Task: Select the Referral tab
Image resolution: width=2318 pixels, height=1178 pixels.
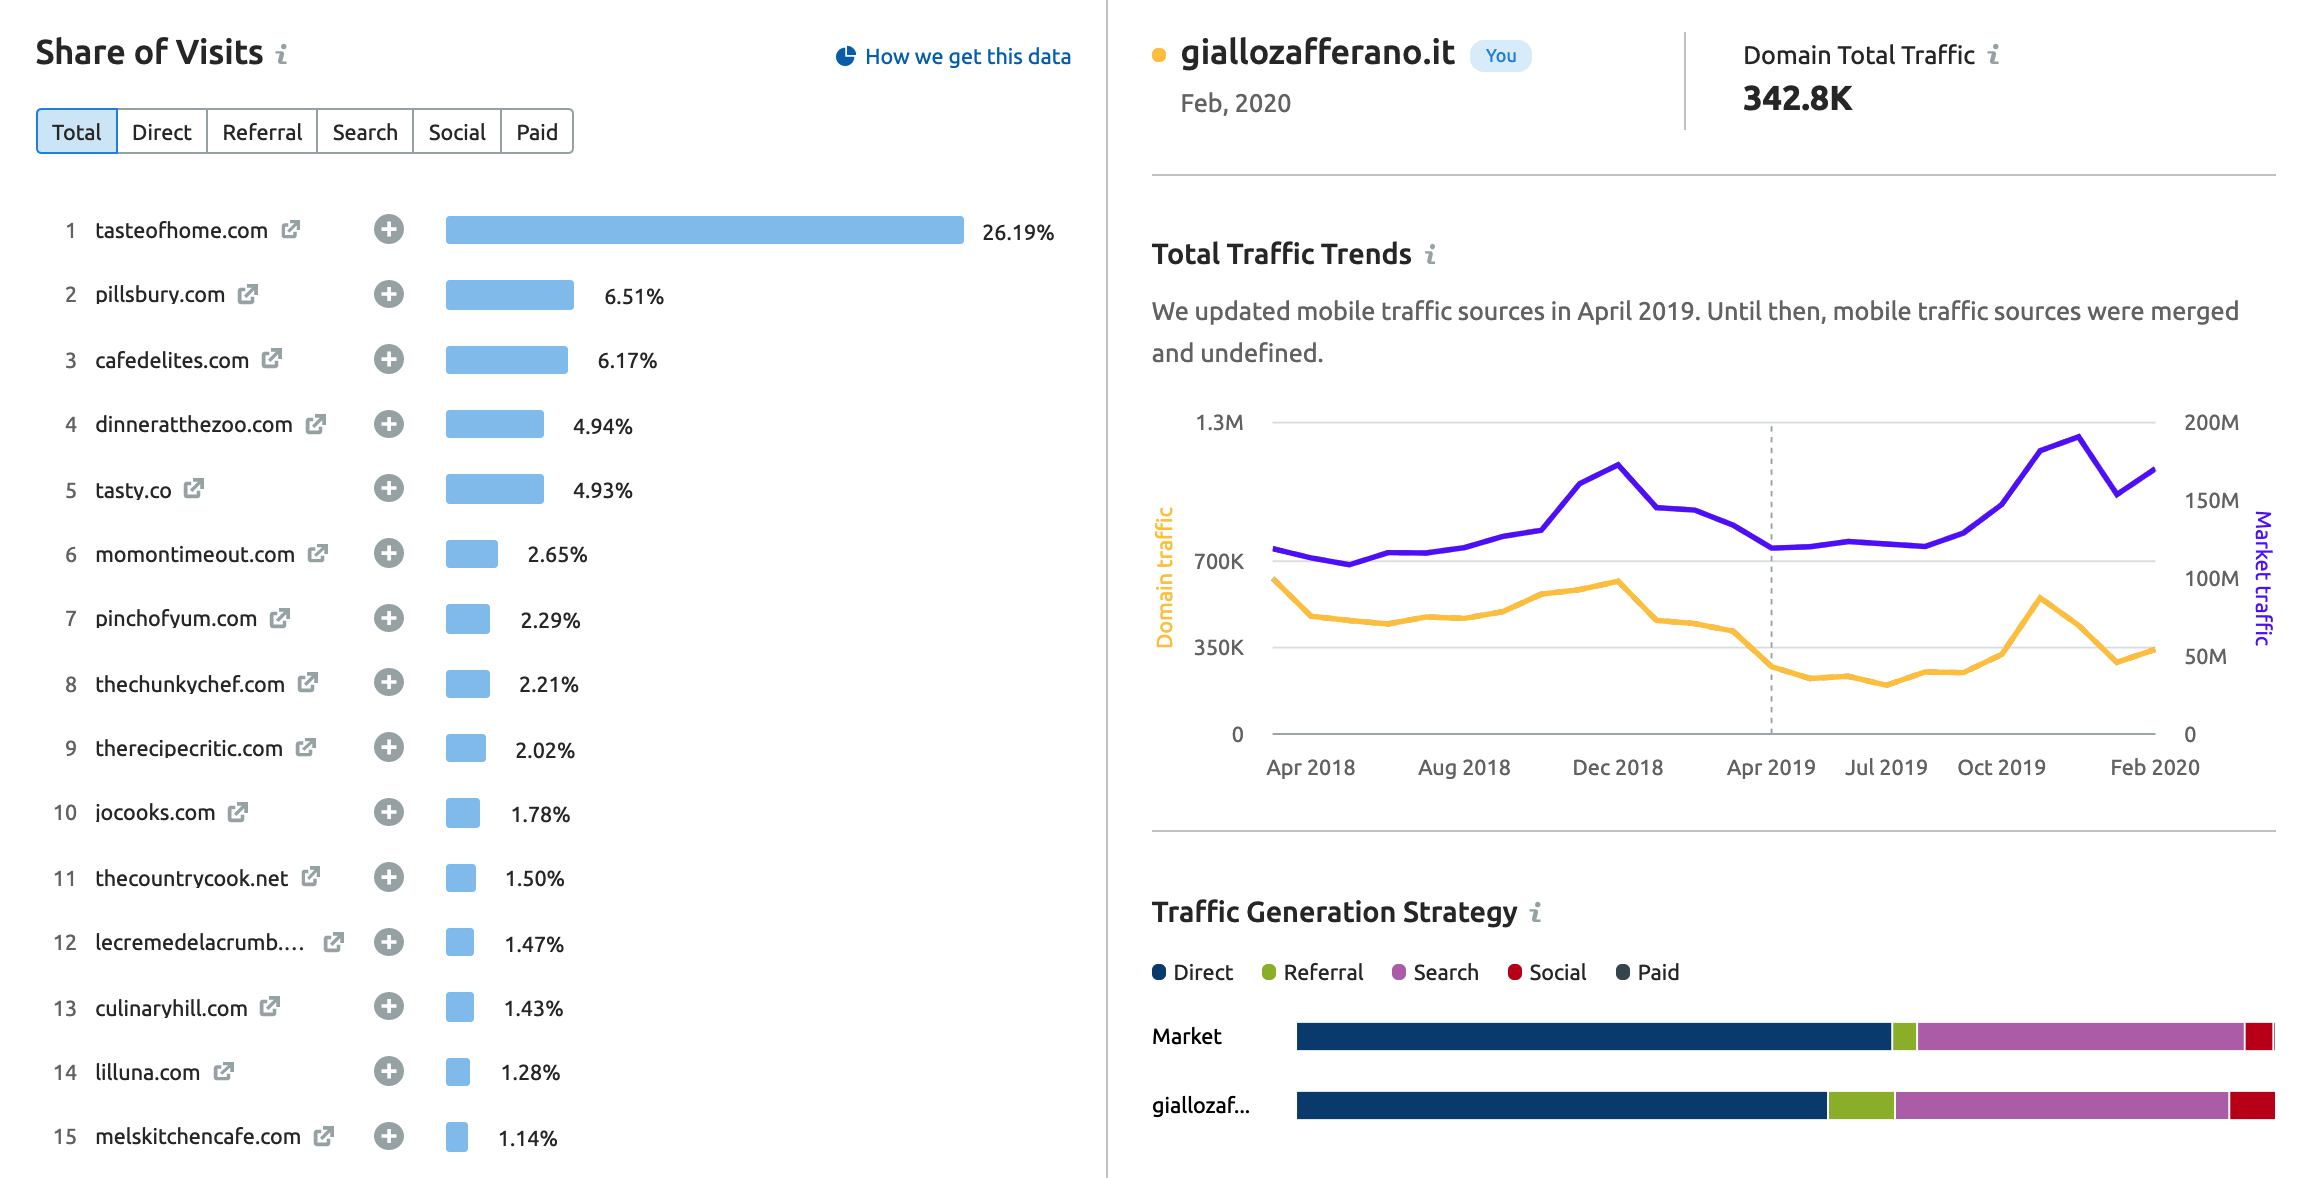Action: (x=262, y=132)
